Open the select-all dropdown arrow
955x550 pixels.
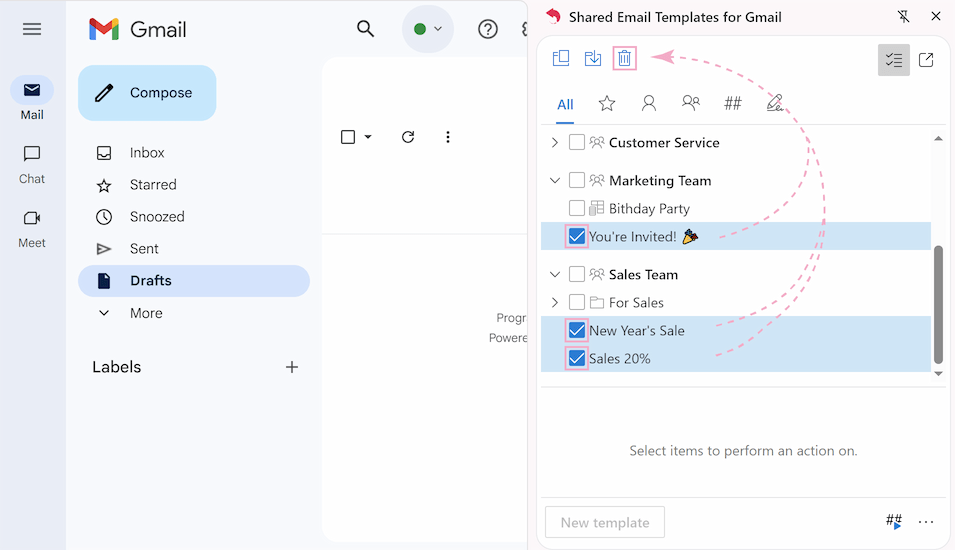(x=368, y=137)
